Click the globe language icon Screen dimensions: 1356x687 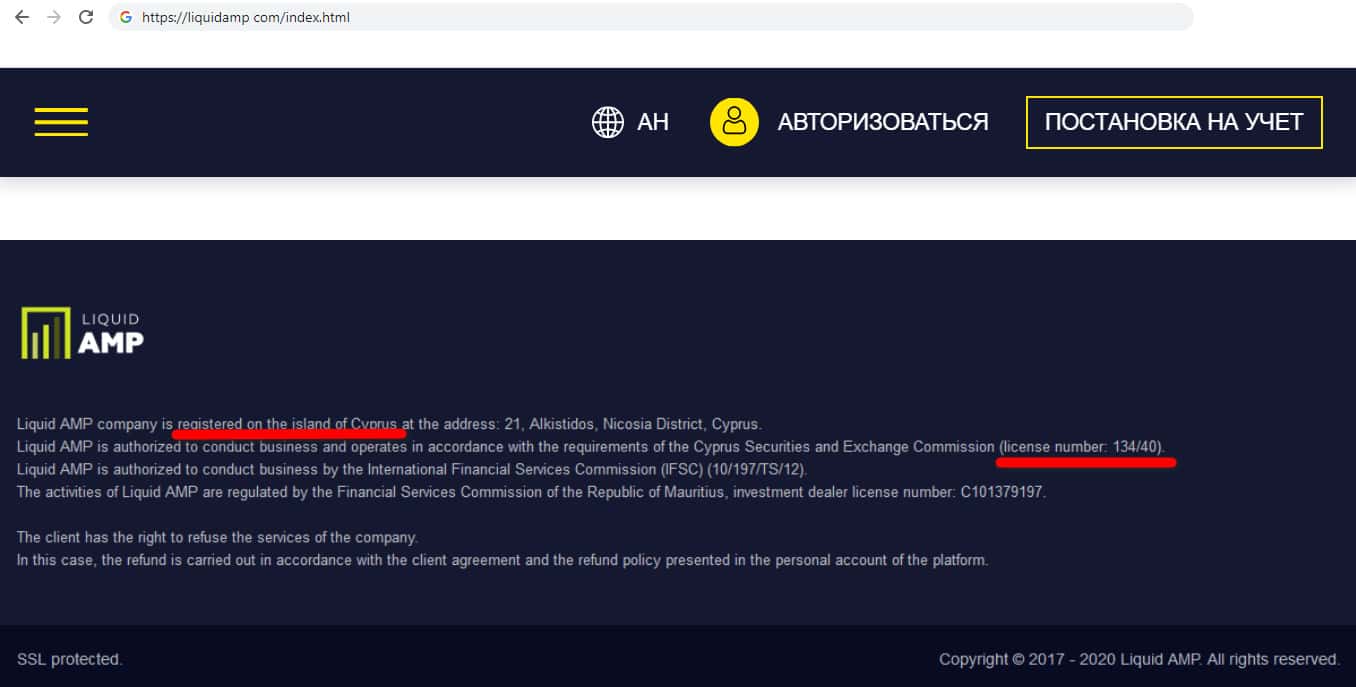click(x=608, y=122)
